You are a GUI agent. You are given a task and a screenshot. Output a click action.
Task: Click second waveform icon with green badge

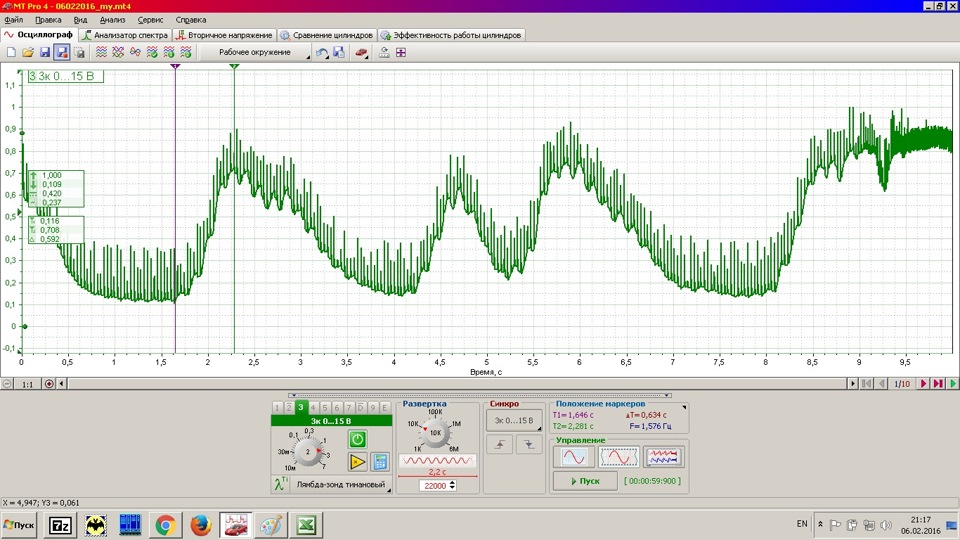(169, 53)
